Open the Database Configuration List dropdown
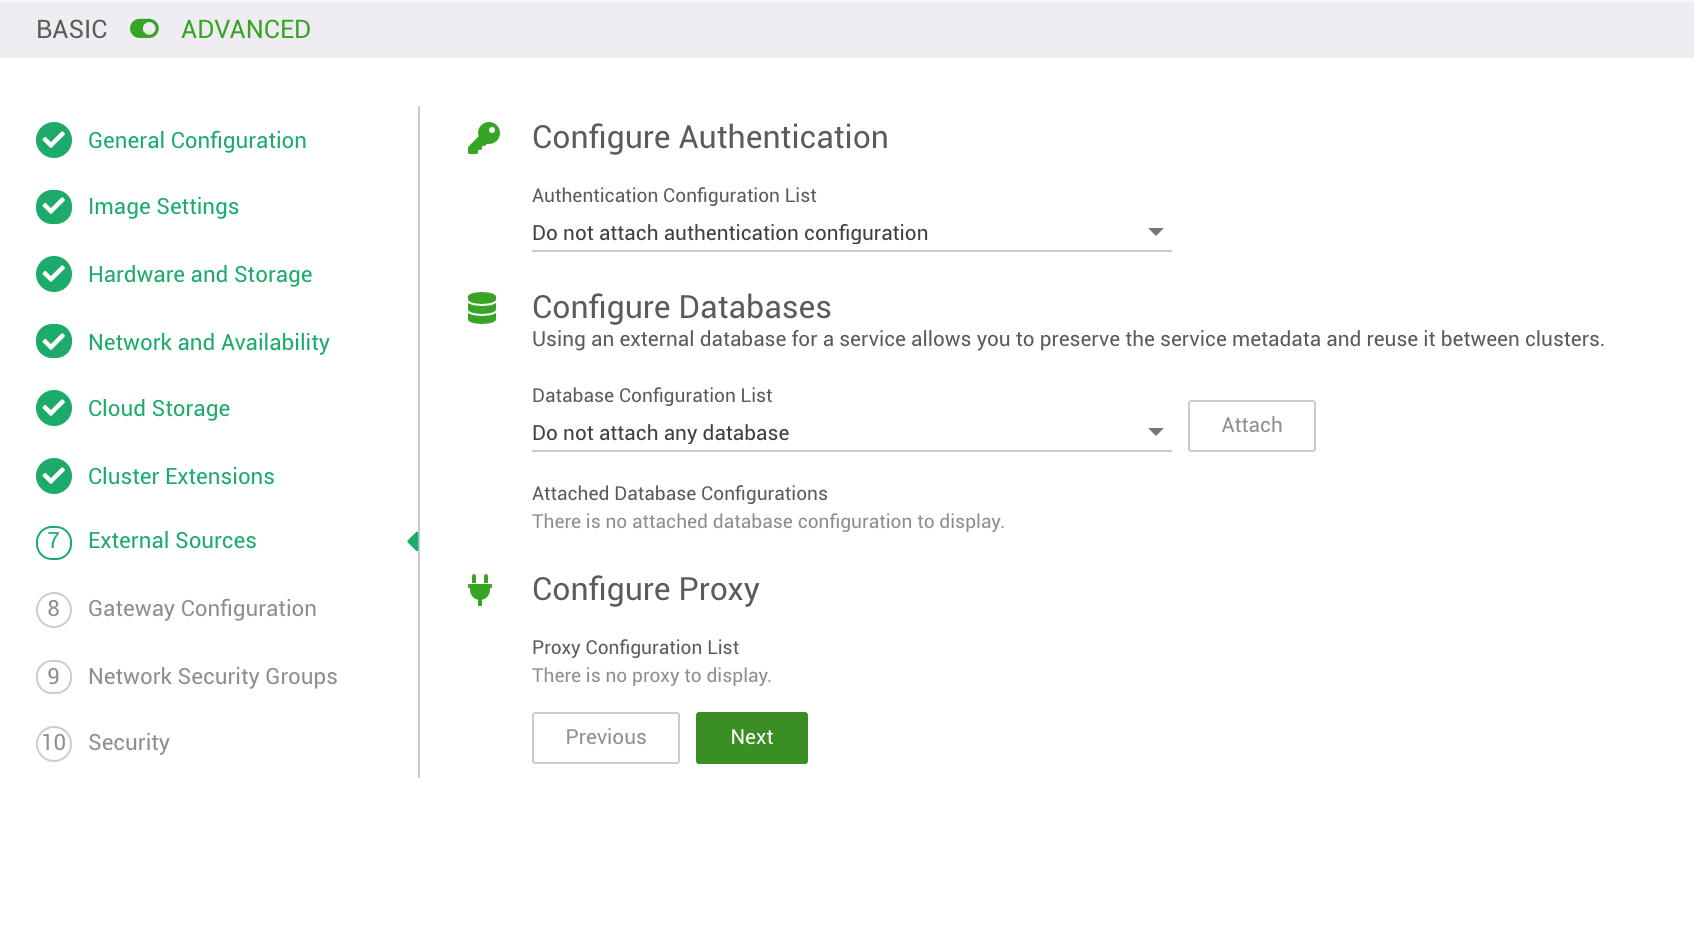Image resolution: width=1694 pixels, height=952 pixels. 850,432
